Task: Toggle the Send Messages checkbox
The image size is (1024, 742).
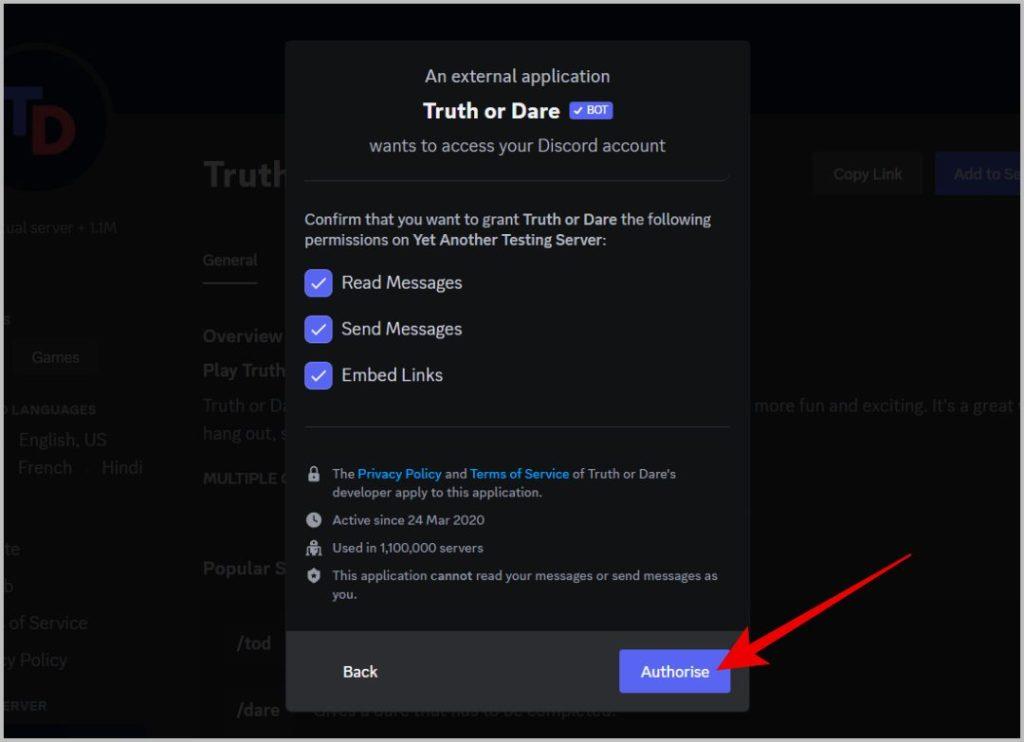Action: pyautogui.click(x=318, y=329)
